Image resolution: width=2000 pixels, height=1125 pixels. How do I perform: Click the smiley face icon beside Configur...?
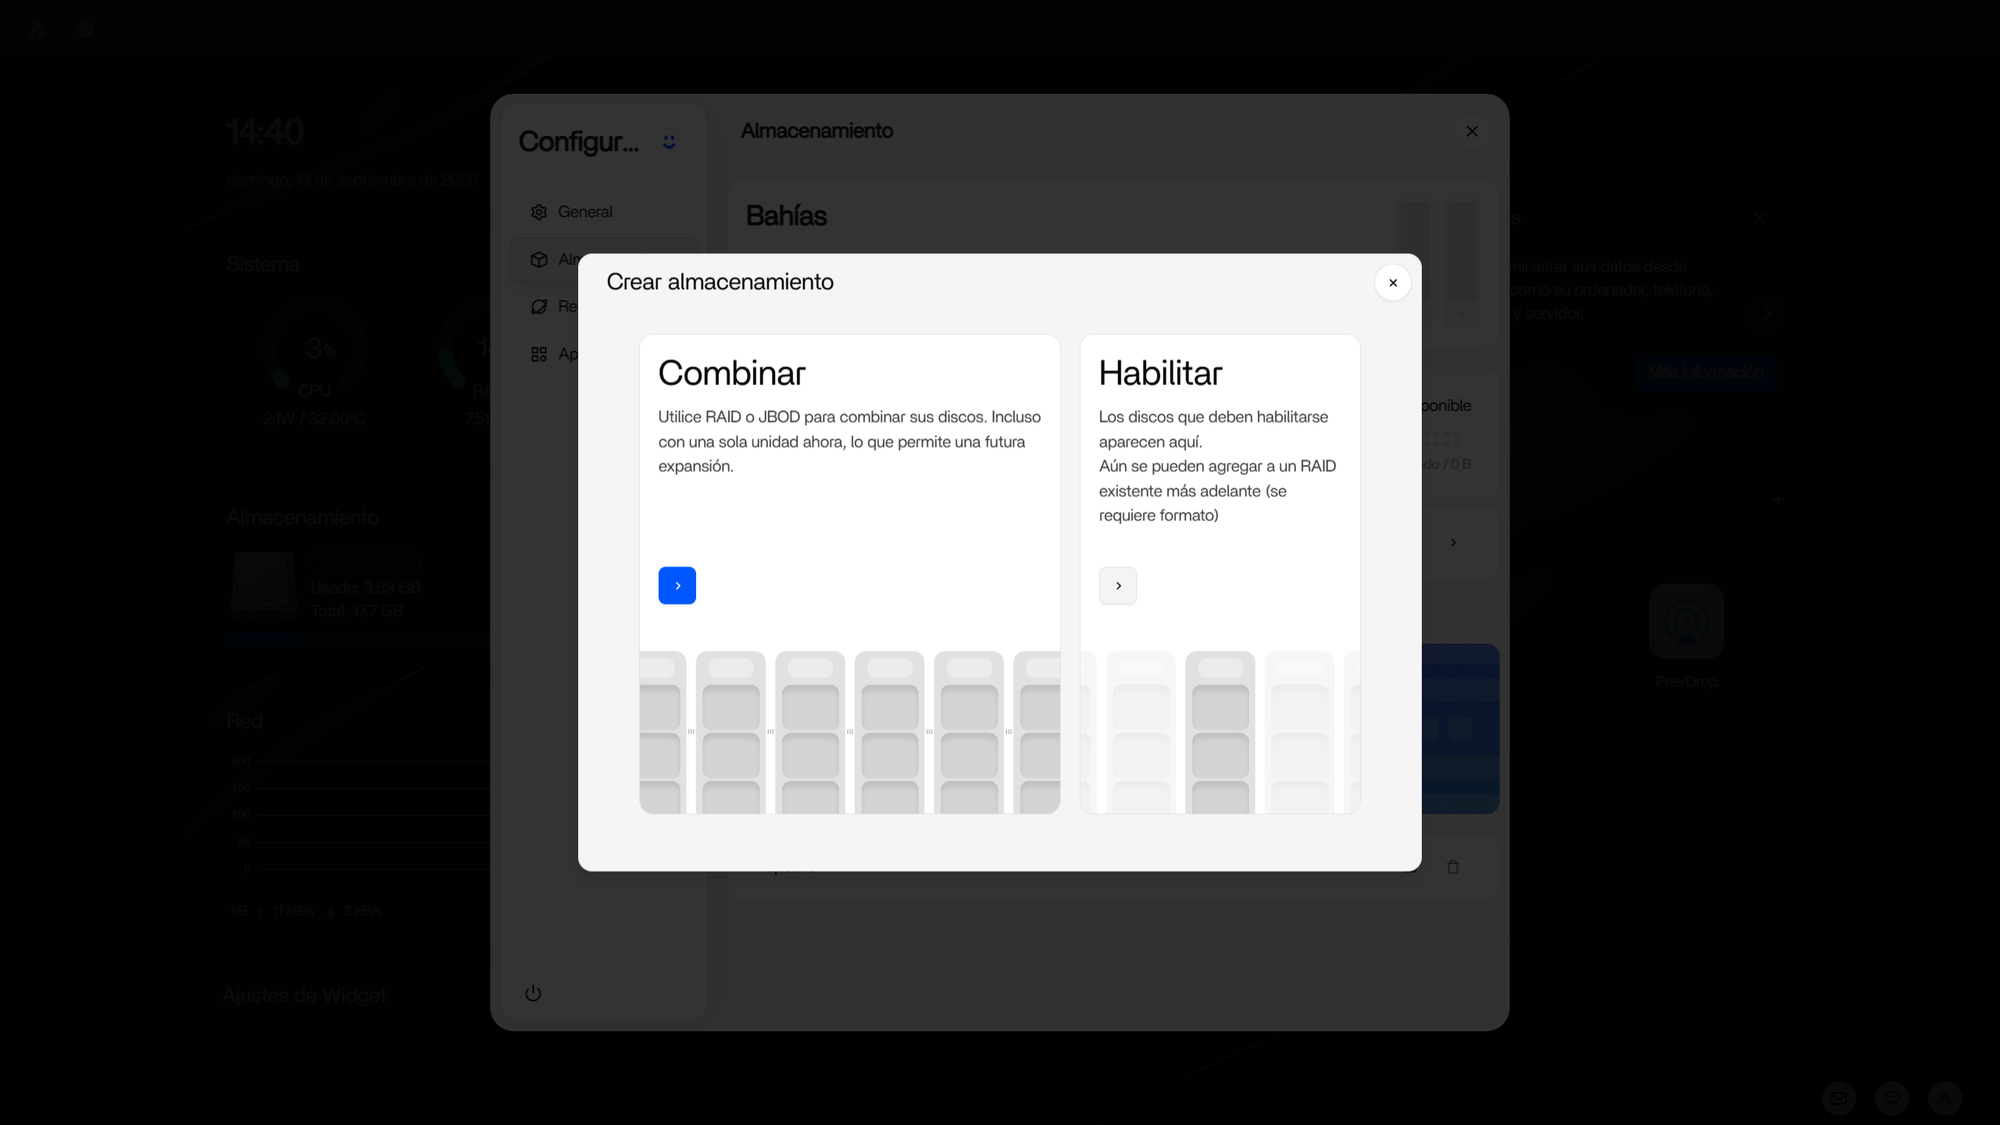click(669, 142)
